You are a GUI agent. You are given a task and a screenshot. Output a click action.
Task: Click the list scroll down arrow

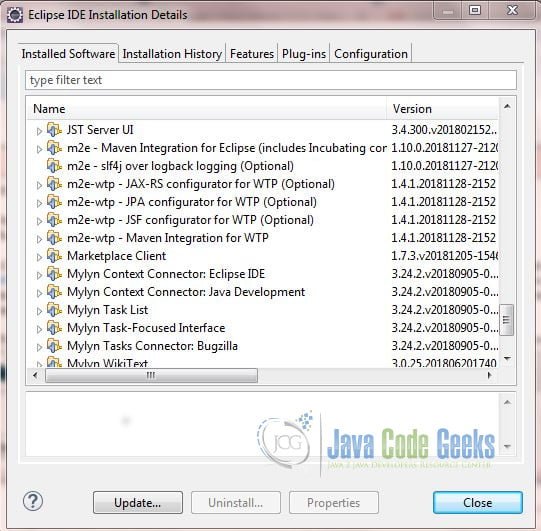507,359
